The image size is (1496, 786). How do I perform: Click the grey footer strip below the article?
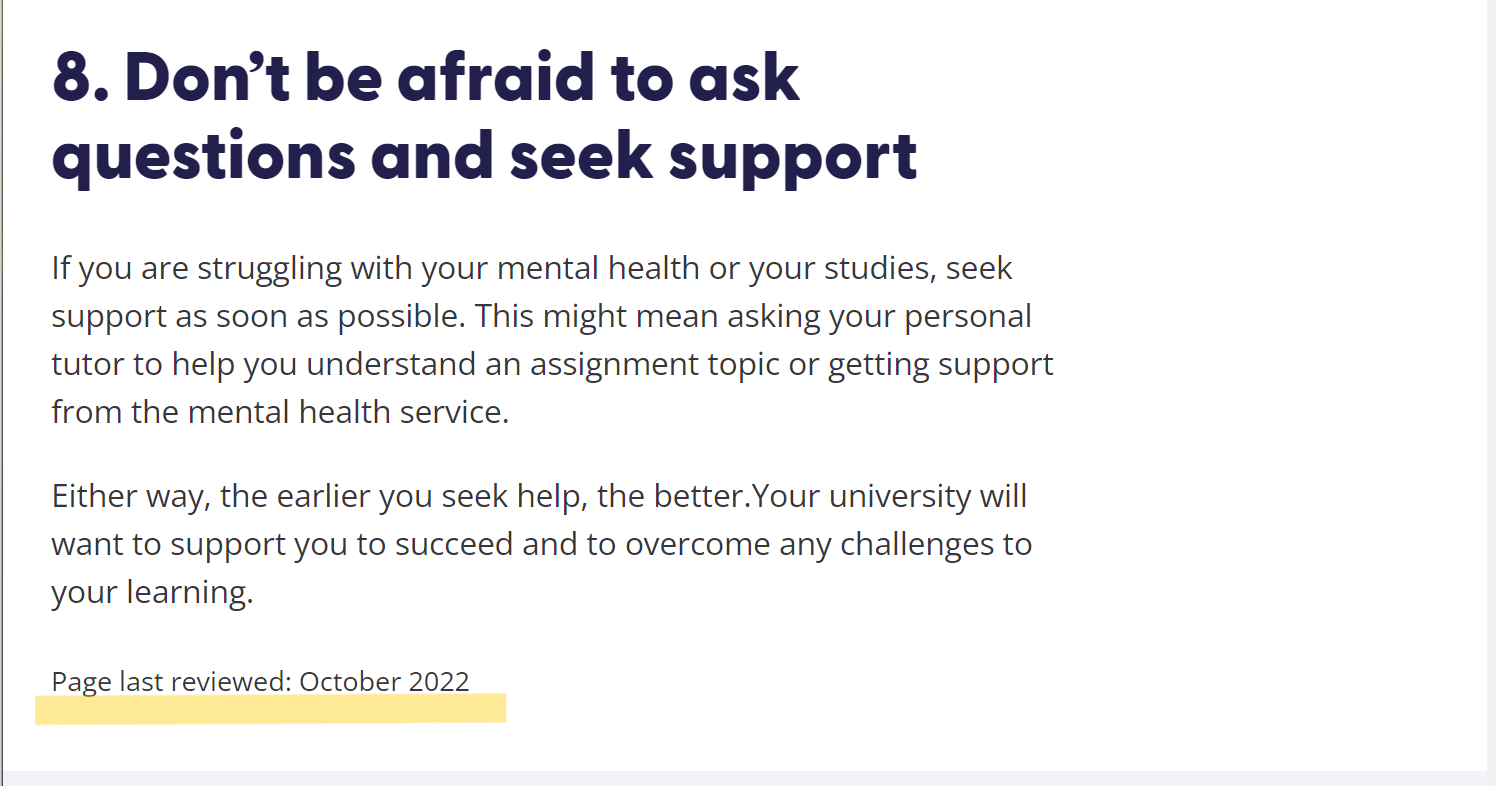point(748,778)
